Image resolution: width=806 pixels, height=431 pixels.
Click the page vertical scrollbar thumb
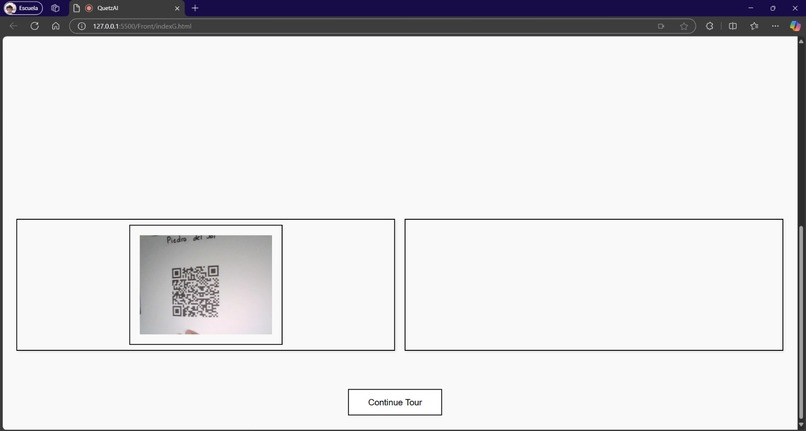click(801, 324)
